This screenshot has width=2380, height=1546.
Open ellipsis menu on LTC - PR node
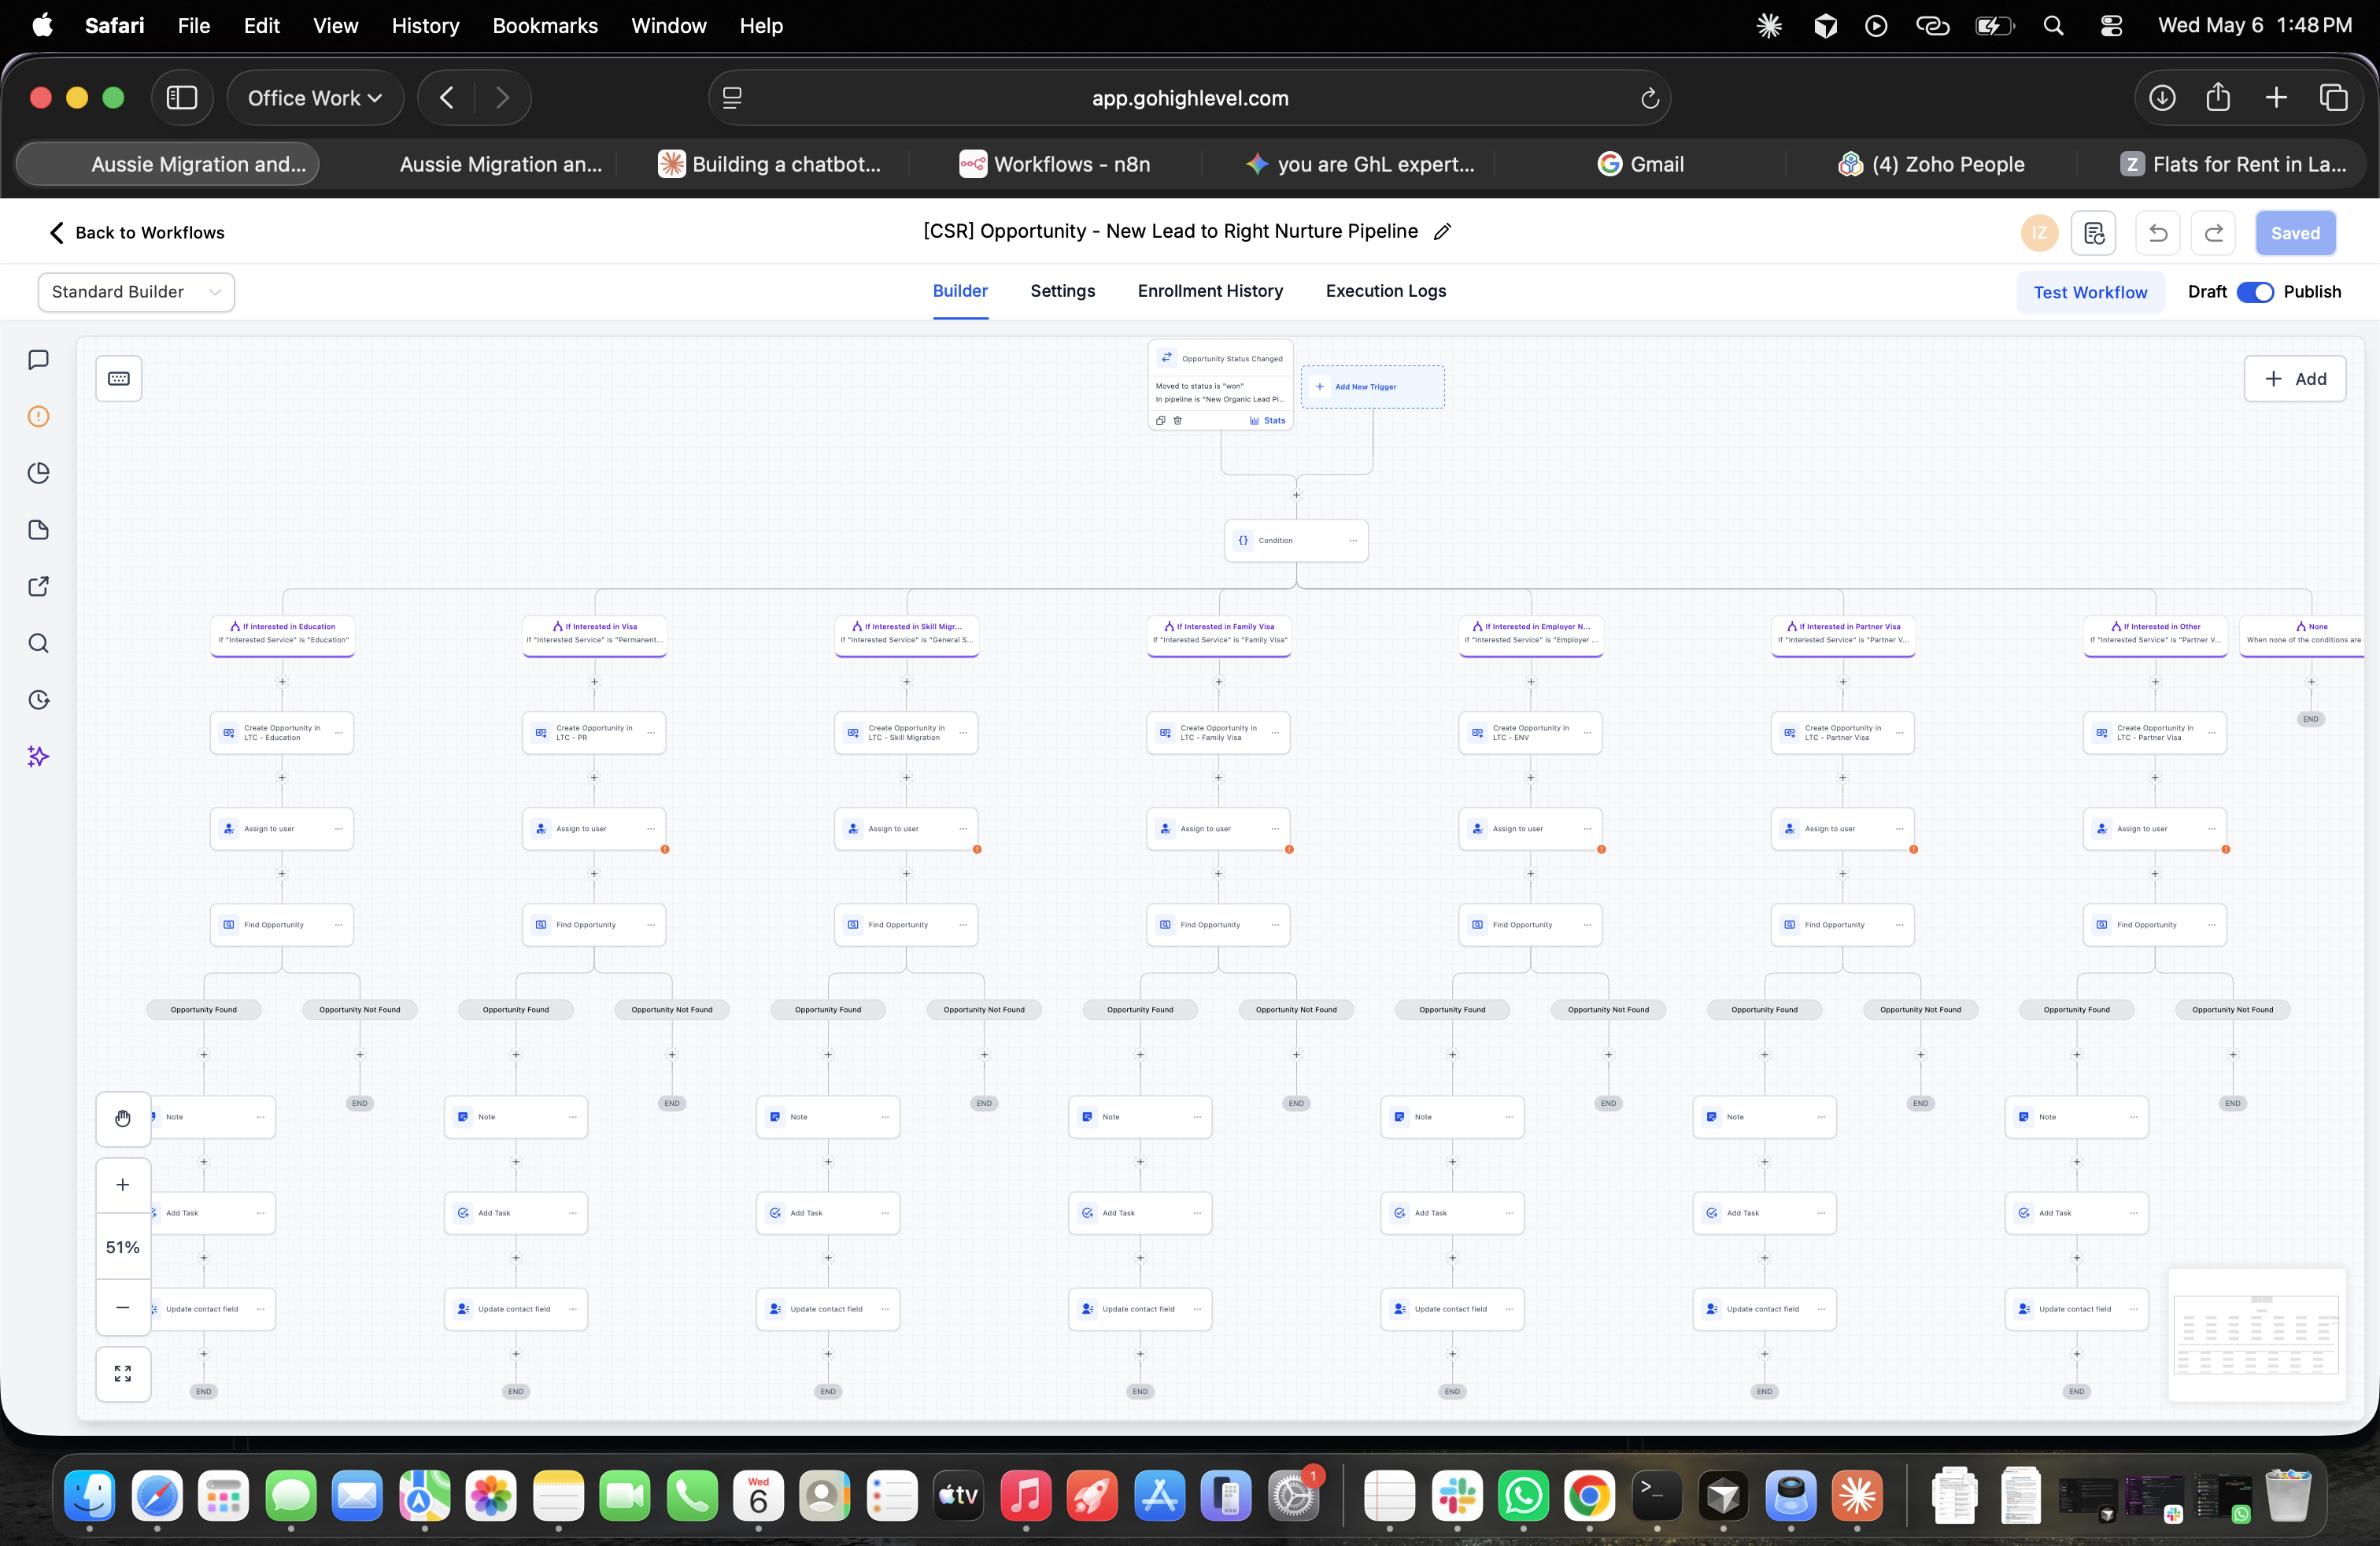[x=650, y=733]
